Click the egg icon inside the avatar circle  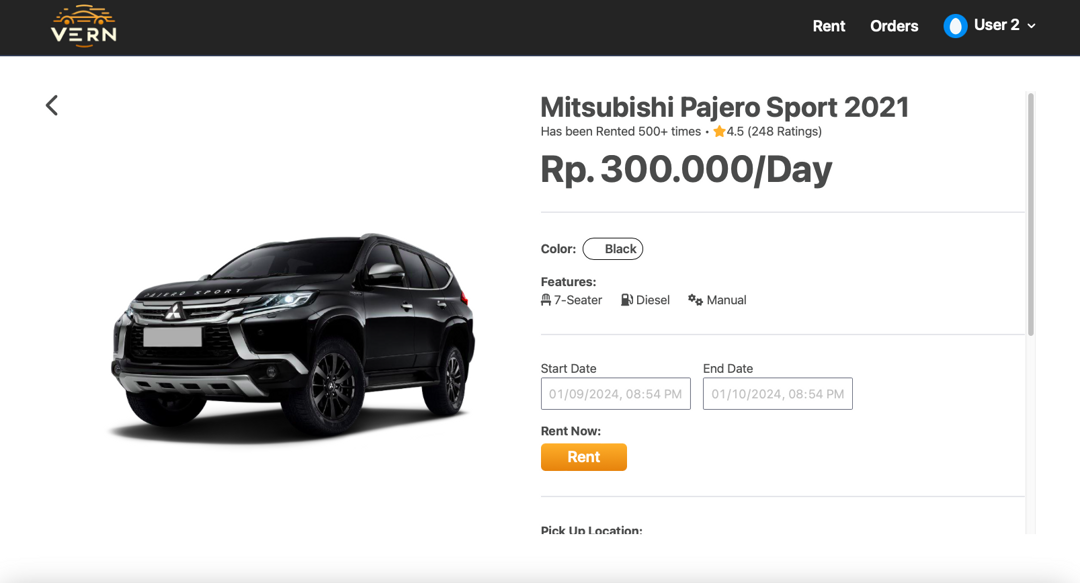coord(955,25)
